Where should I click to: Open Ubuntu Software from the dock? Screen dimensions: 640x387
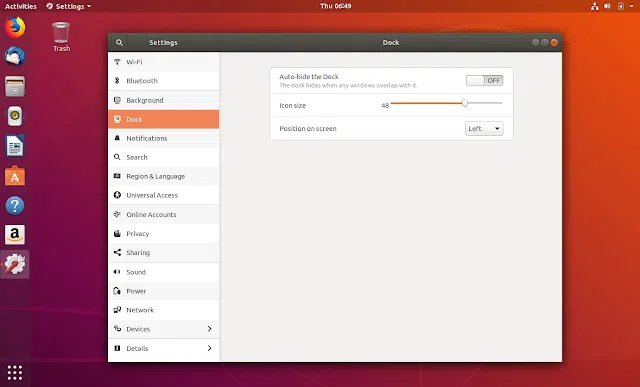point(15,176)
